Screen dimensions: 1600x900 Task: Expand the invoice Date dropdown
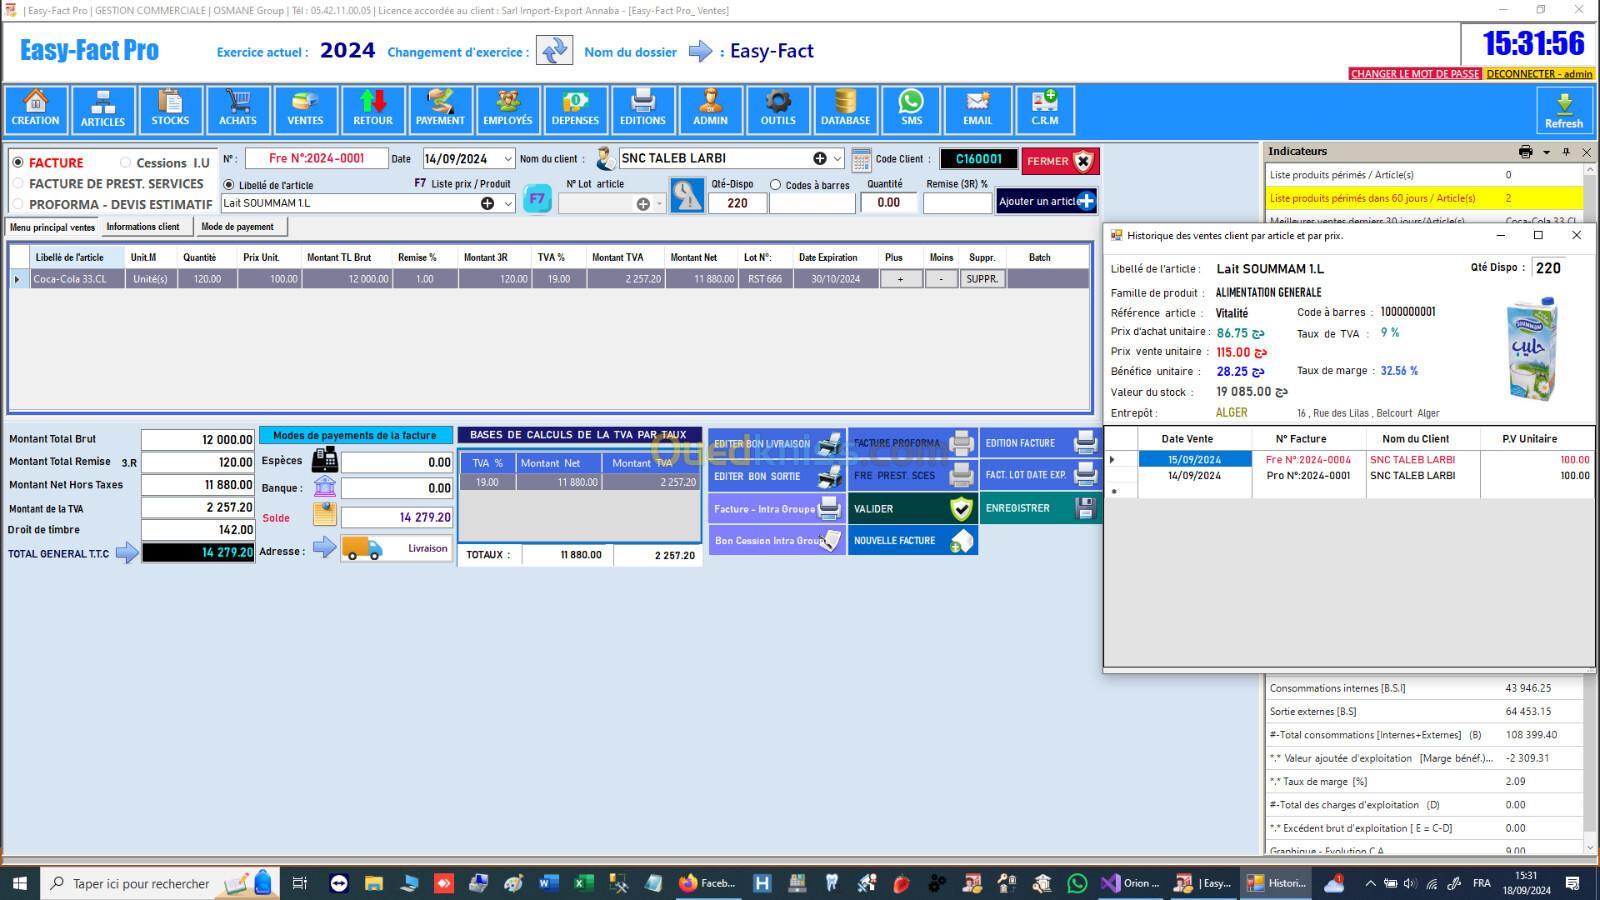click(x=508, y=159)
